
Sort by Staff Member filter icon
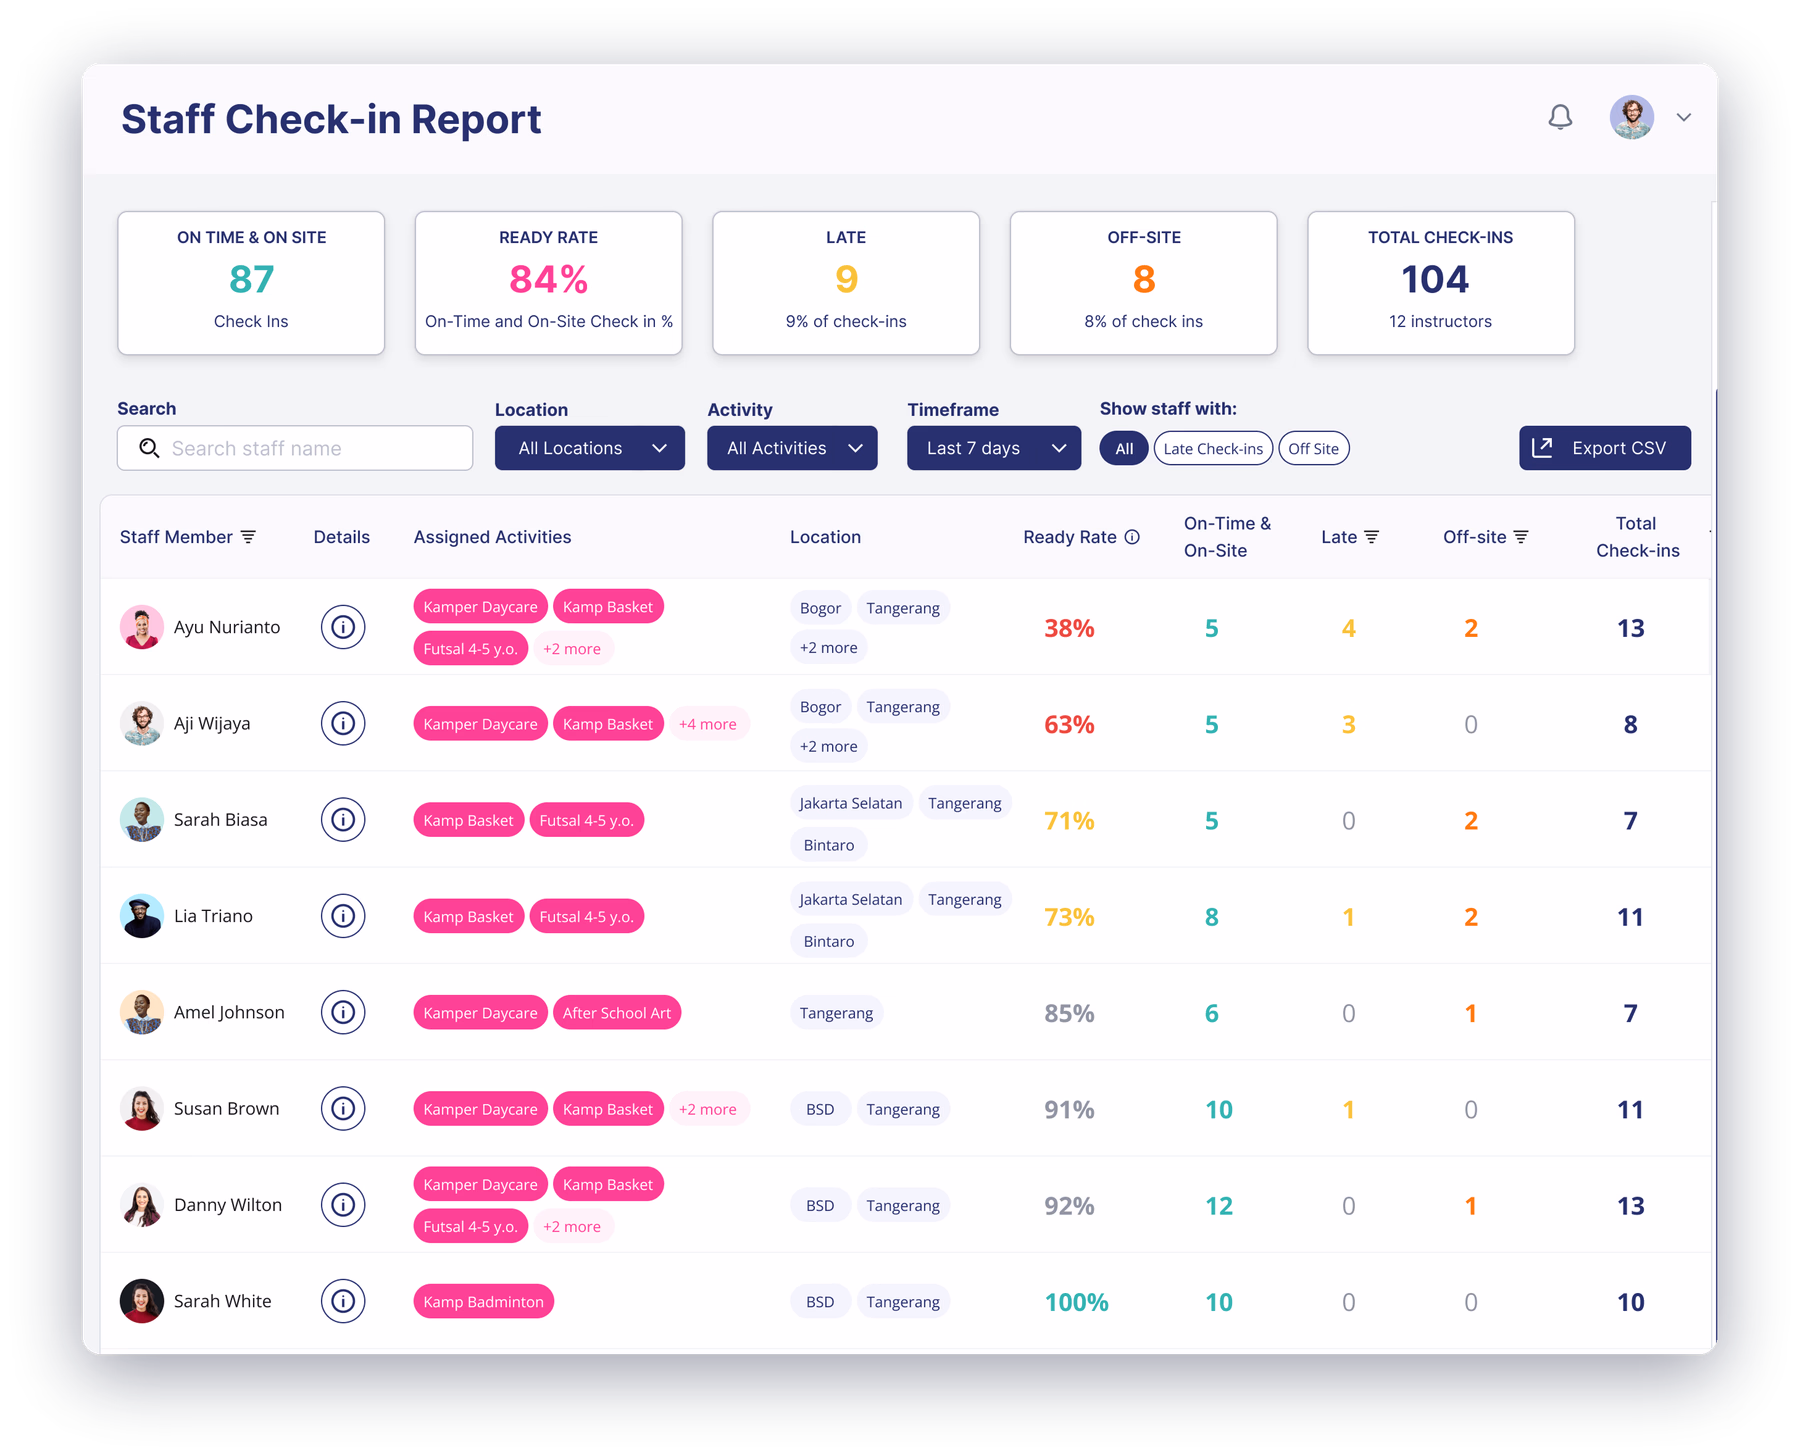(249, 537)
